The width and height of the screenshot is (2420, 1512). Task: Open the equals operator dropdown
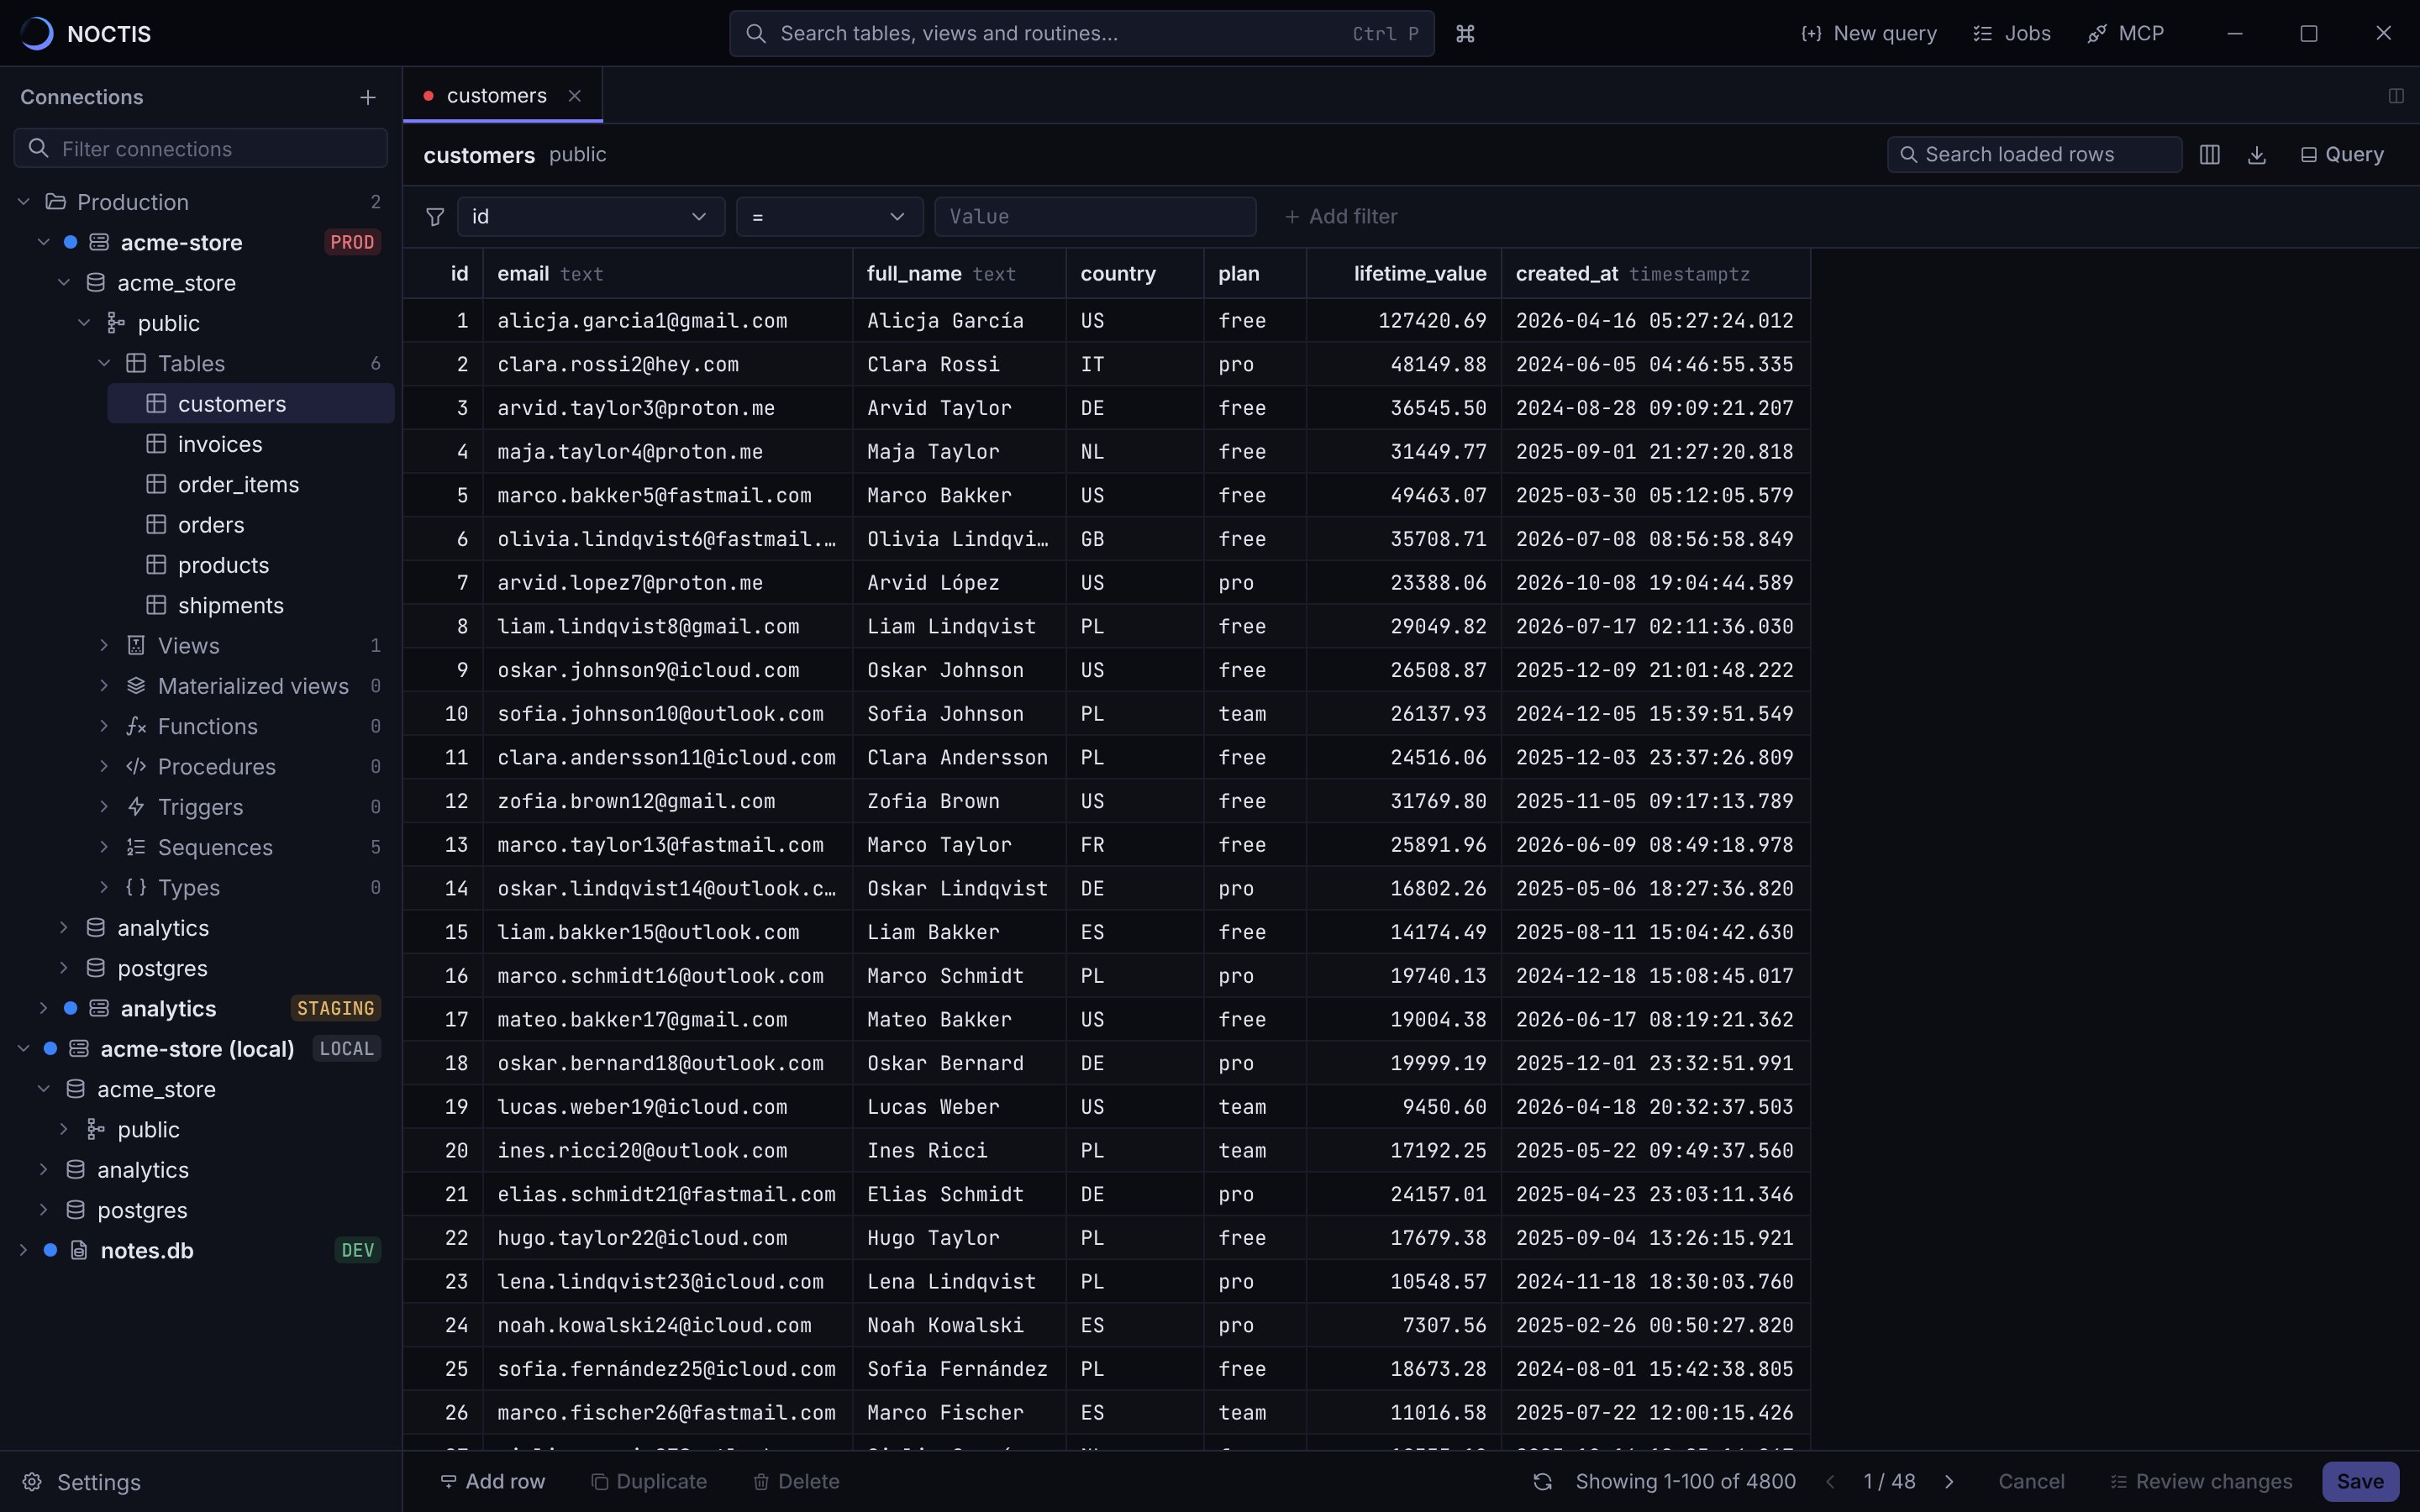(829, 217)
